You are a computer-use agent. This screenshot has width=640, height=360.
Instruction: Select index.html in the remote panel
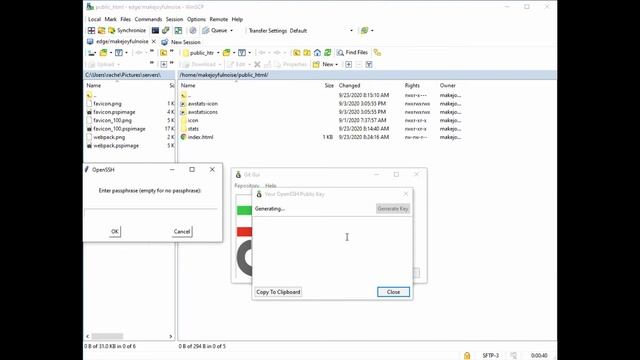[x=200, y=137]
